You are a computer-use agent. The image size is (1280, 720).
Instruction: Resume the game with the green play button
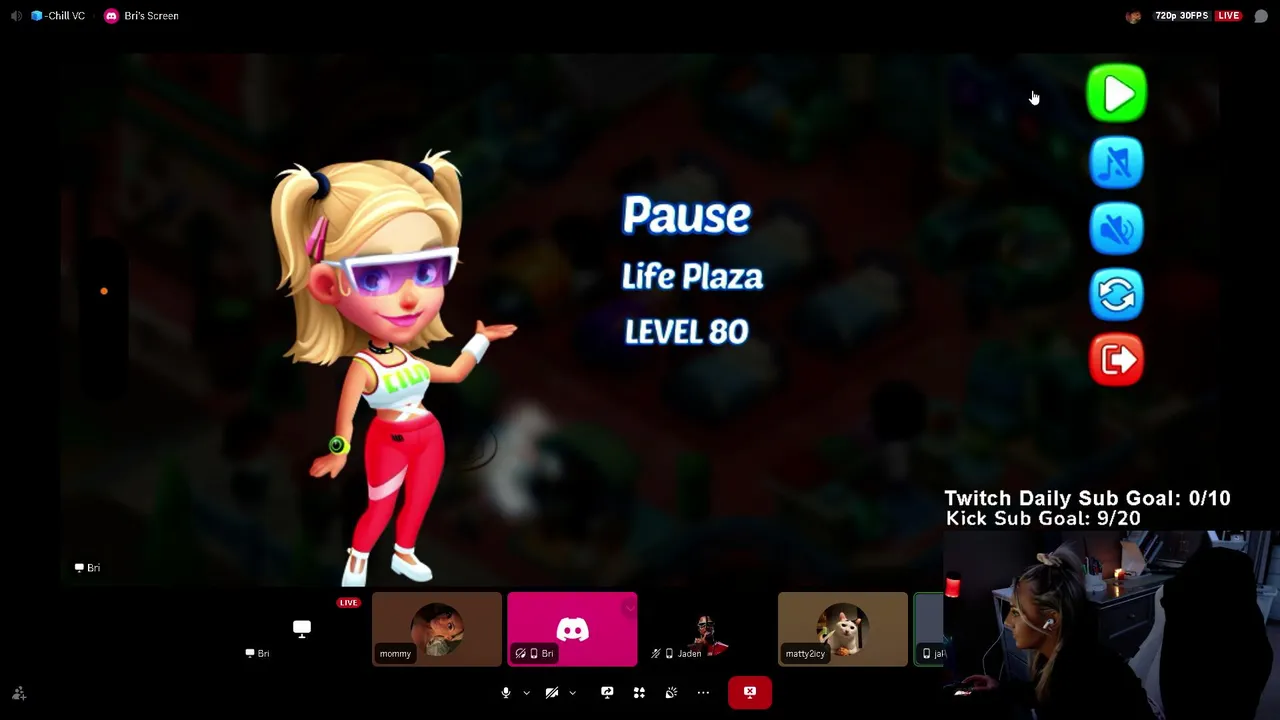coord(1116,94)
